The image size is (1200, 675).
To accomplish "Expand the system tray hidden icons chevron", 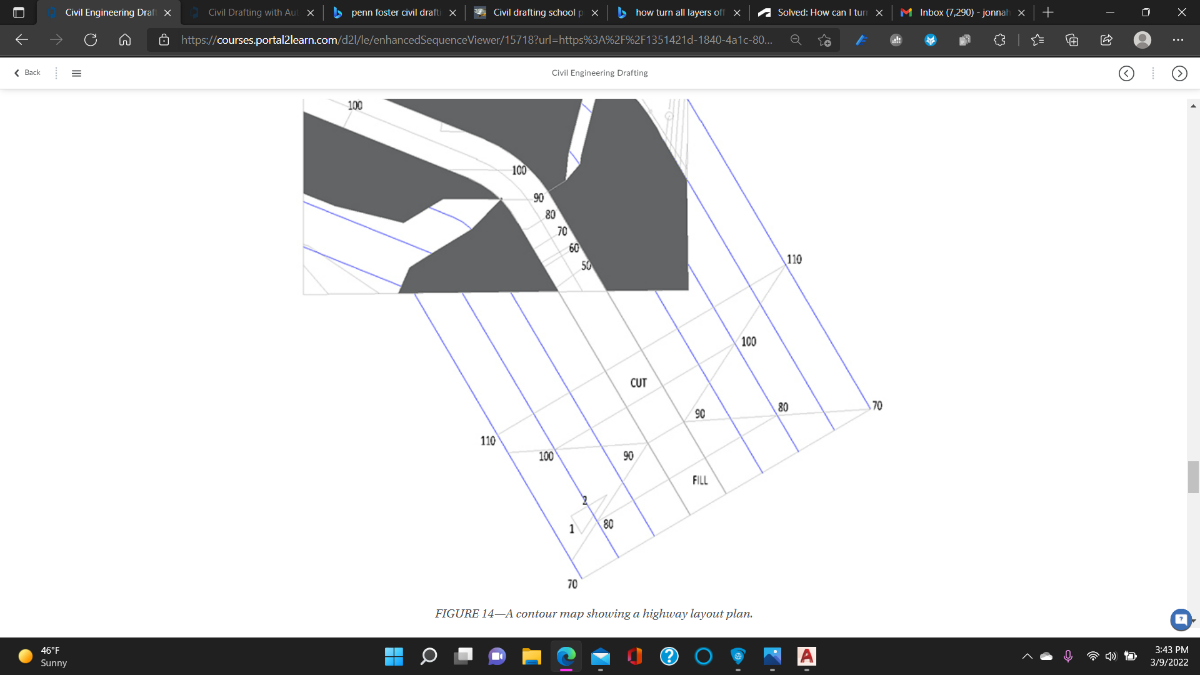I will point(1026,656).
